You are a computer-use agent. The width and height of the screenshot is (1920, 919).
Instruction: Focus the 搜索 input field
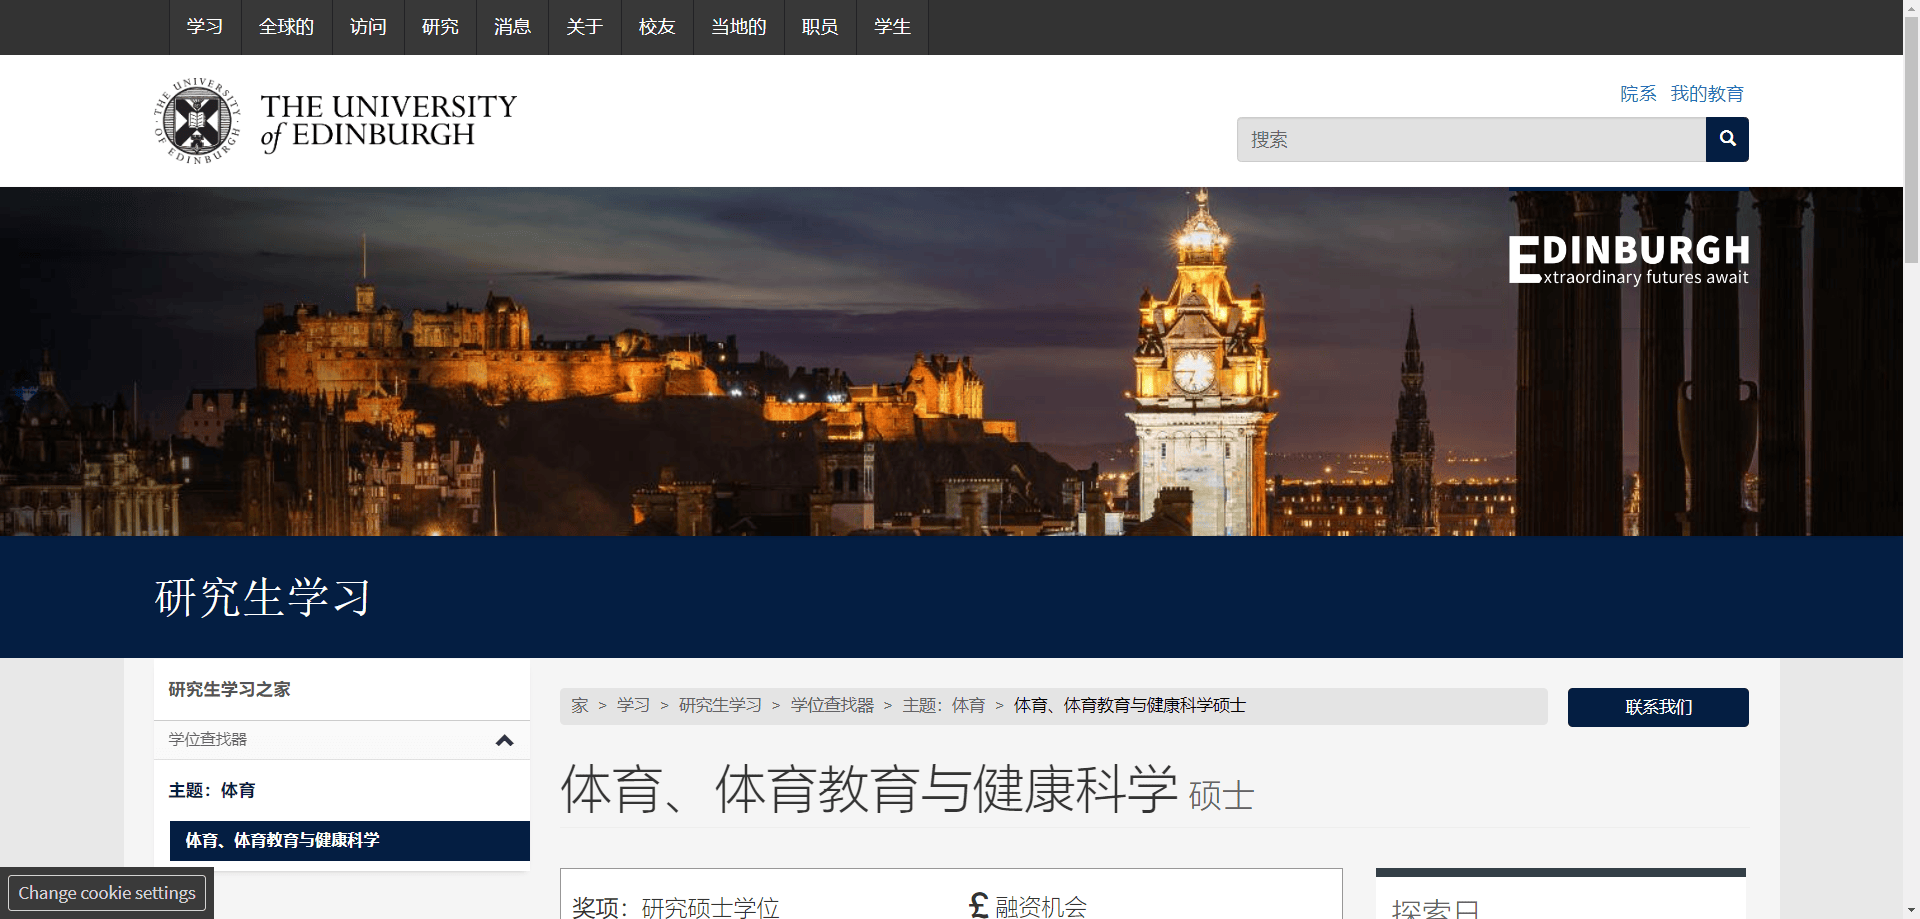point(1471,139)
